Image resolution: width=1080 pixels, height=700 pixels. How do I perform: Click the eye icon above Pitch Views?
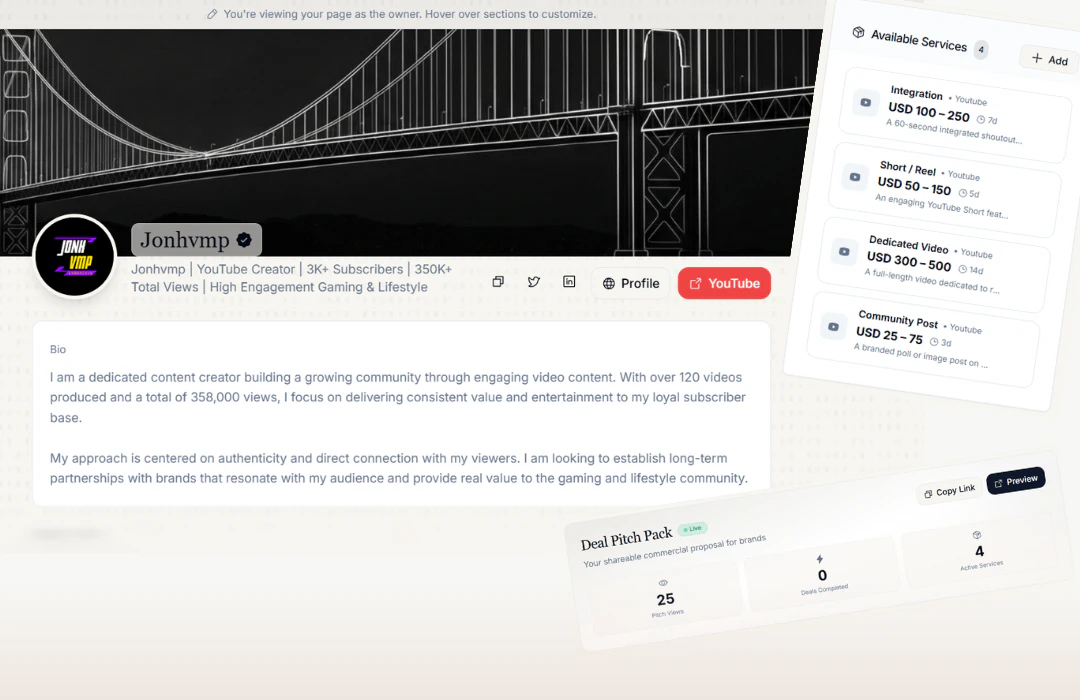(663, 583)
